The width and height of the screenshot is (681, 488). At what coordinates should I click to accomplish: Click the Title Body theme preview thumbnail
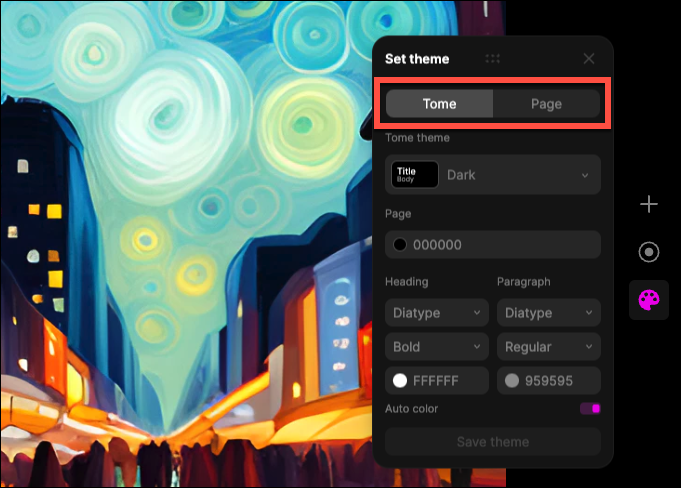tap(415, 175)
